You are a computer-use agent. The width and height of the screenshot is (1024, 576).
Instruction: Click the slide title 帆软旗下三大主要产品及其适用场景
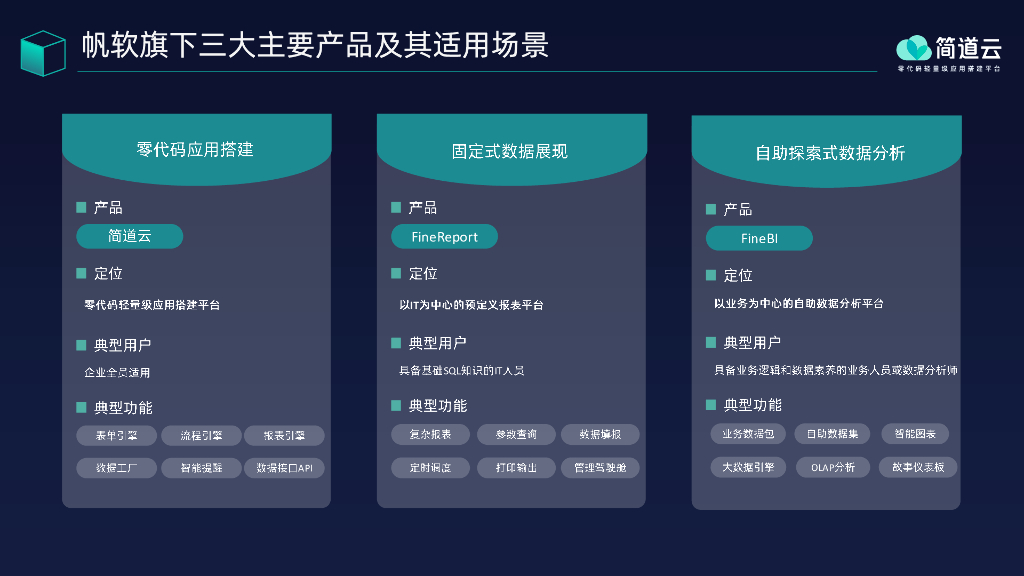tap(315, 47)
